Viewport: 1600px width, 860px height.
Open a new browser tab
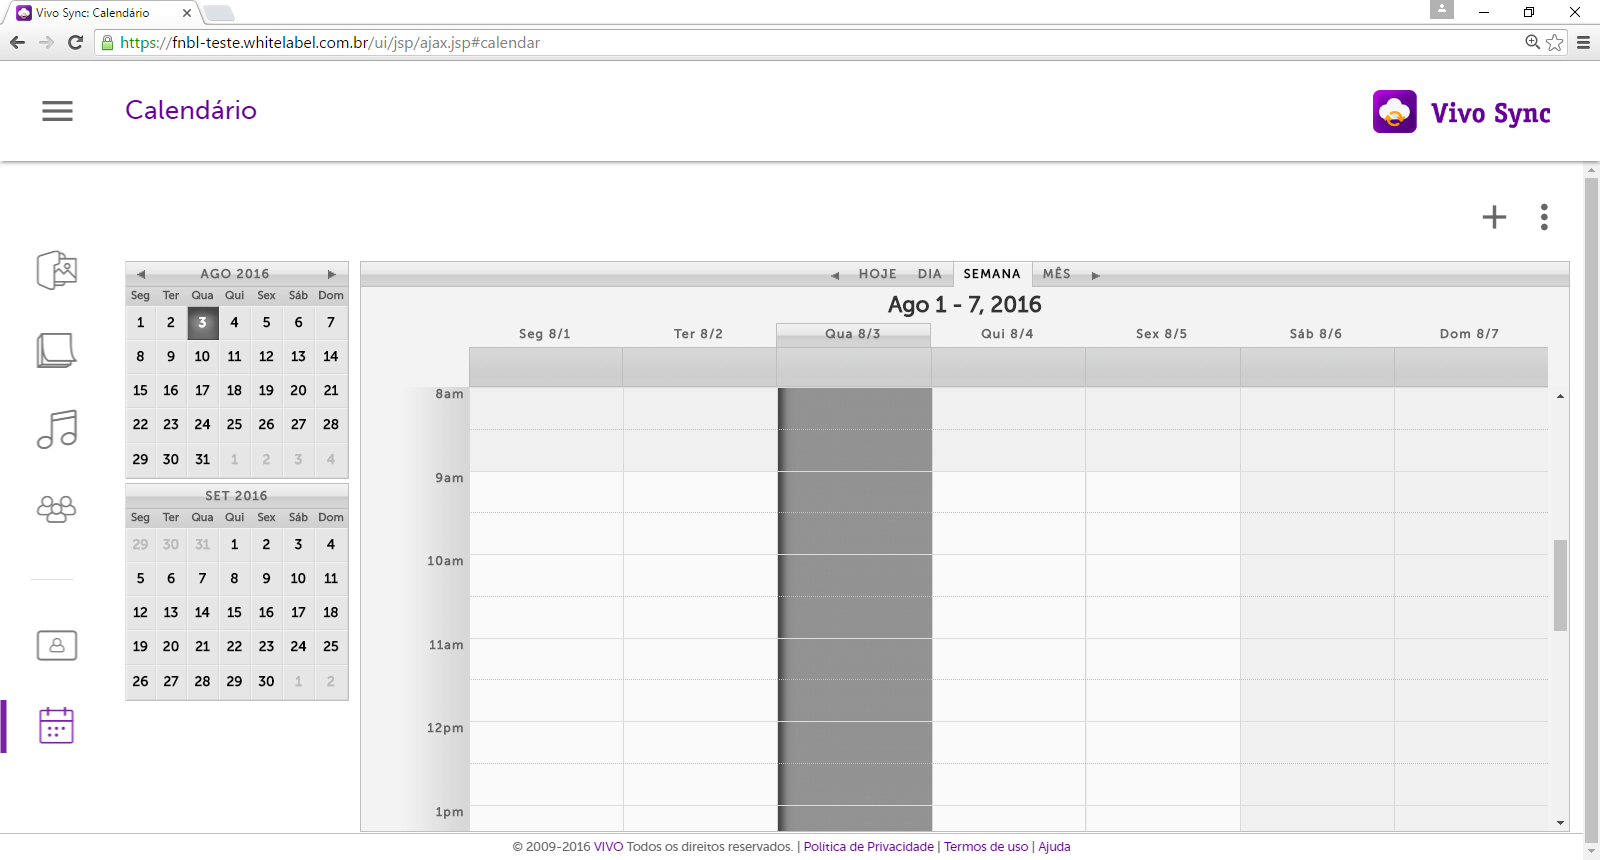[219, 13]
